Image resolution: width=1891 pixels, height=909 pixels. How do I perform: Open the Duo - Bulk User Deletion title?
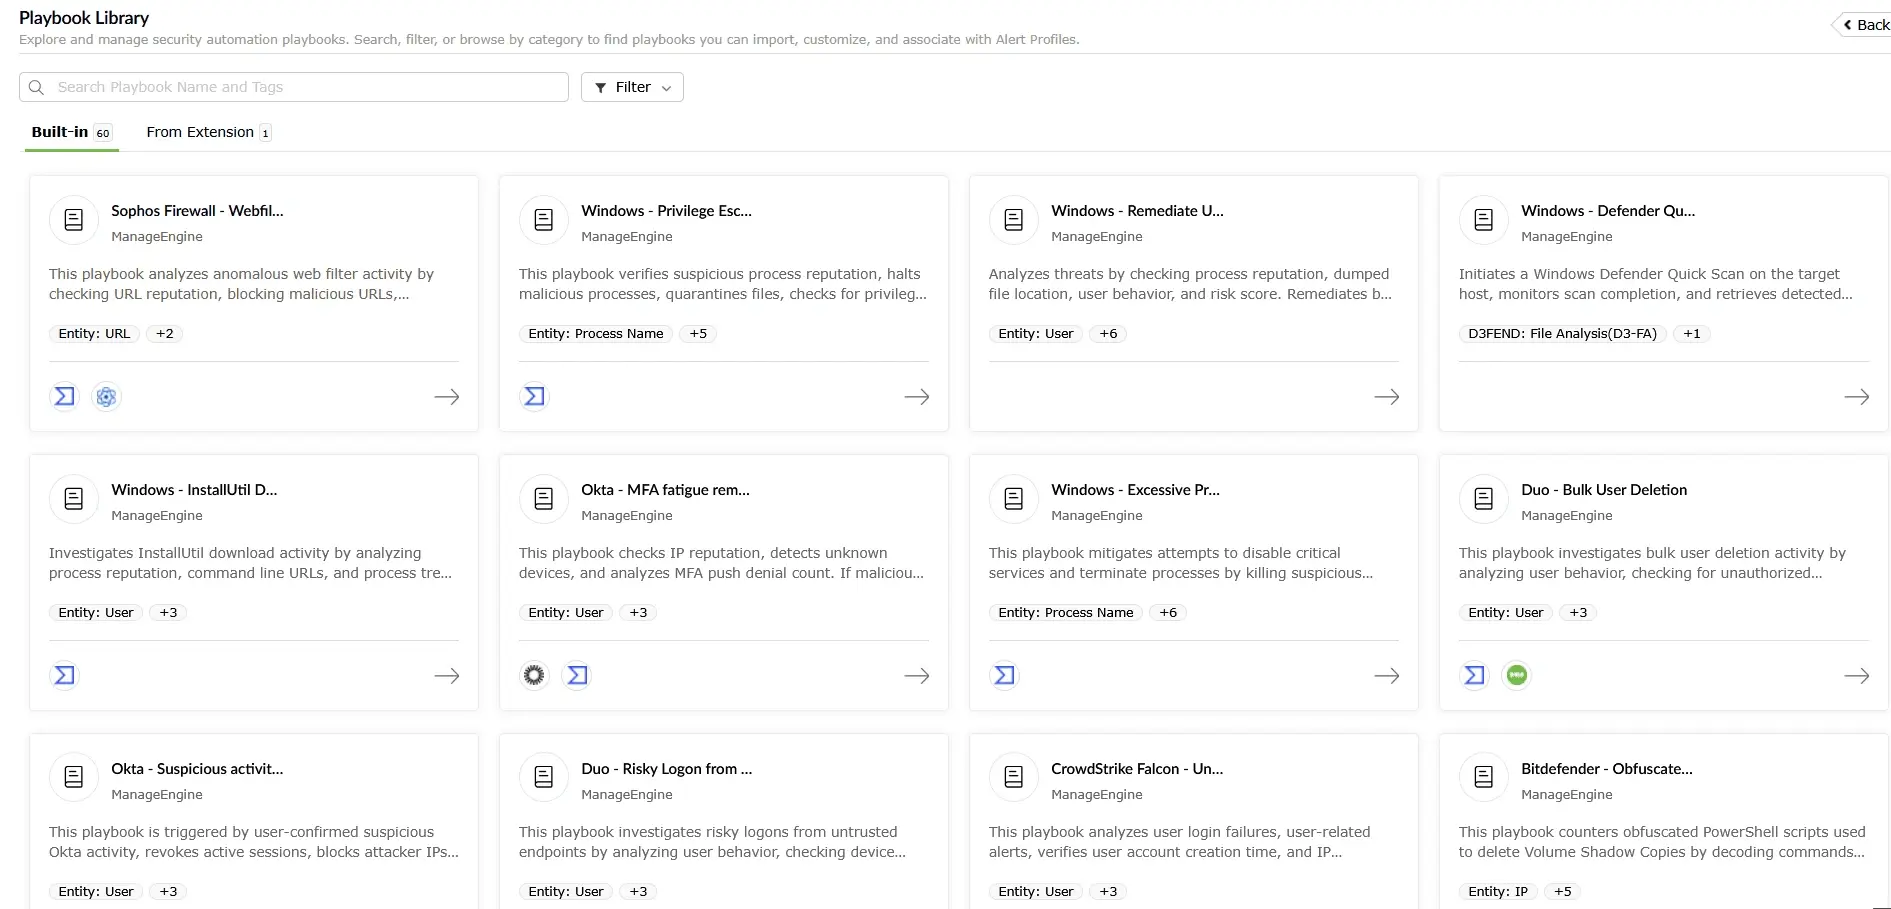pyautogui.click(x=1604, y=490)
